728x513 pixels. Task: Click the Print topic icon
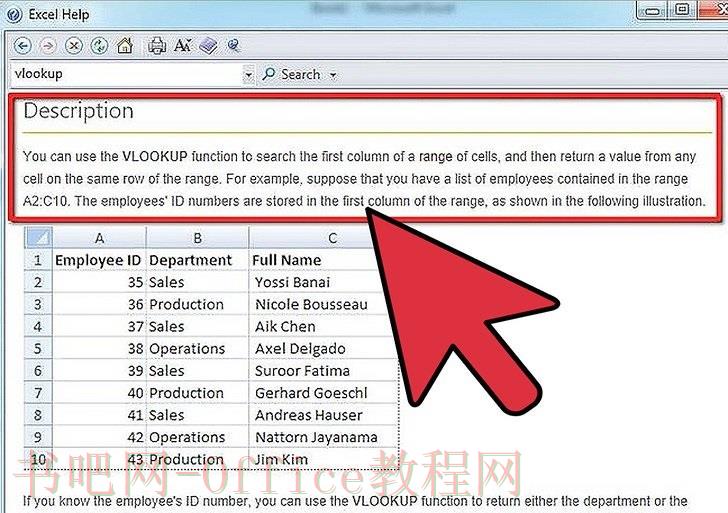coord(157,45)
